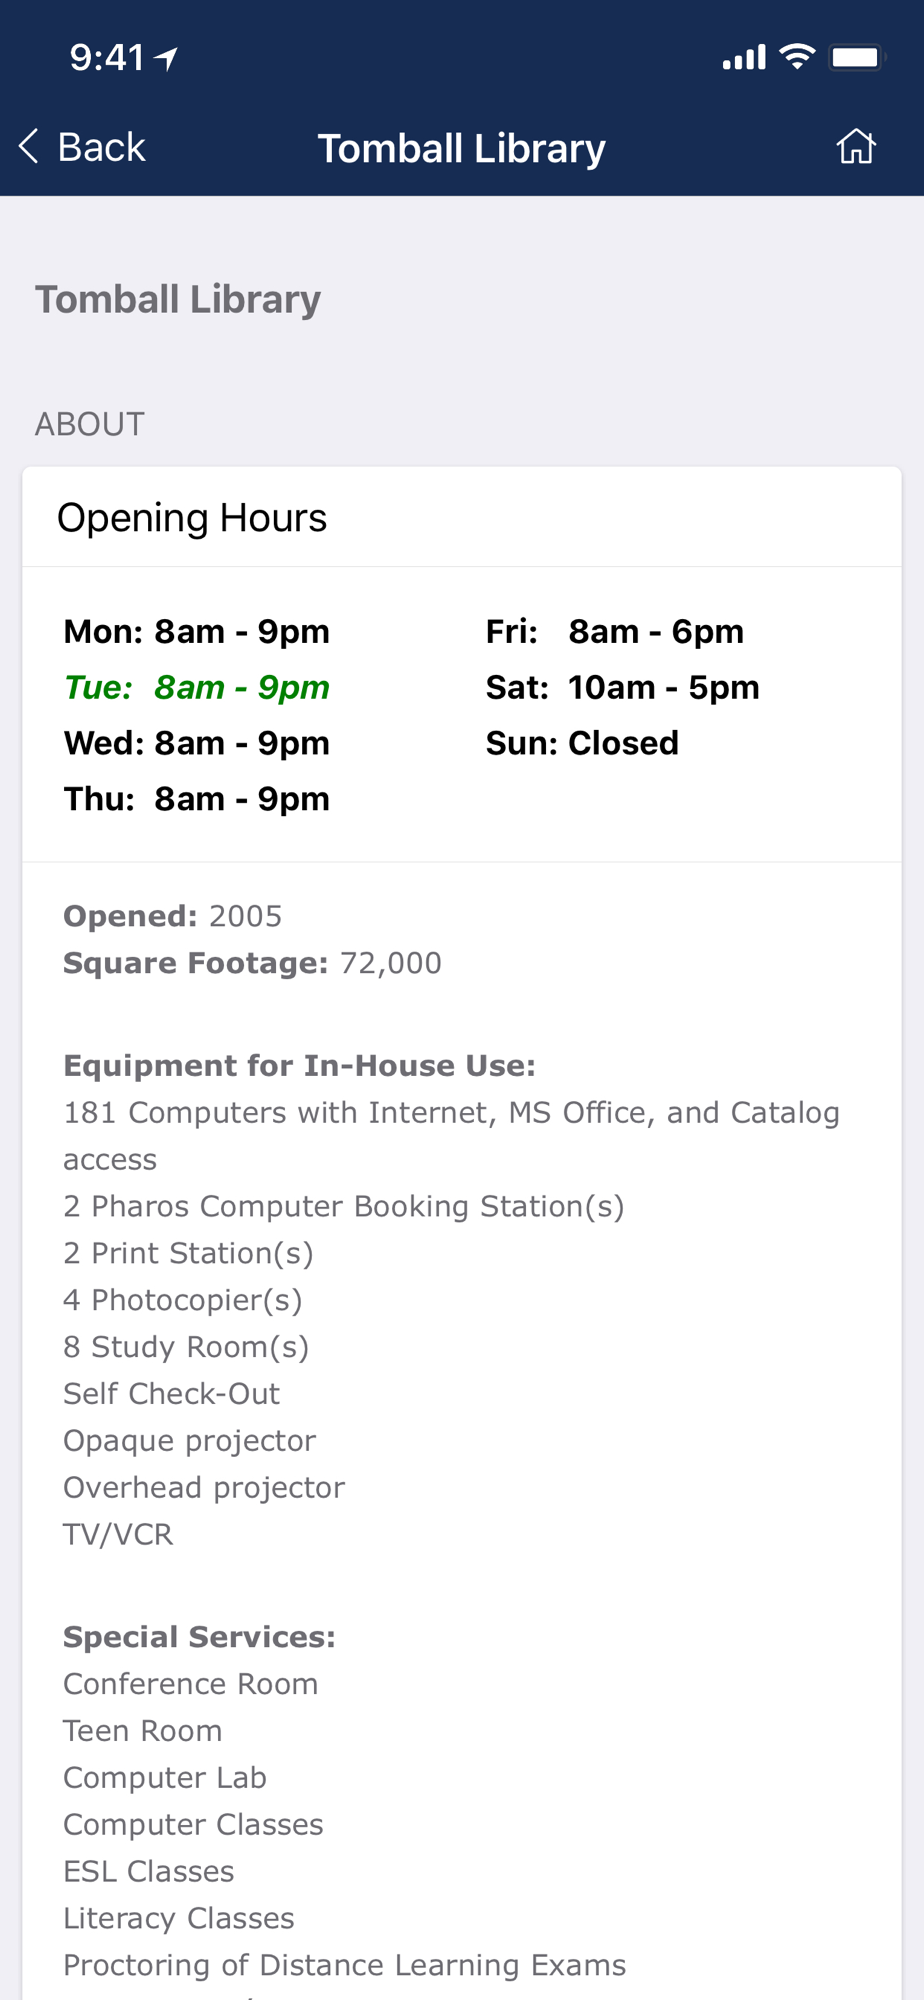Tap the Wi-Fi status icon
The image size is (924, 2000).
(797, 57)
